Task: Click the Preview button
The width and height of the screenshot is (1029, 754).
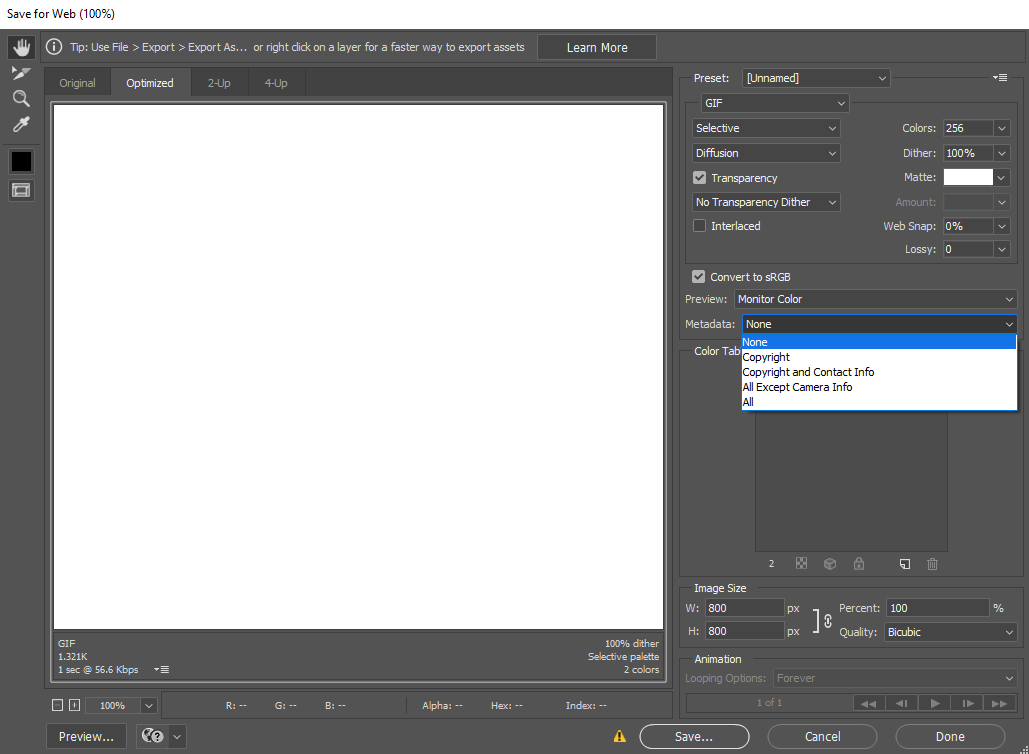Action: [x=86, y=736]
